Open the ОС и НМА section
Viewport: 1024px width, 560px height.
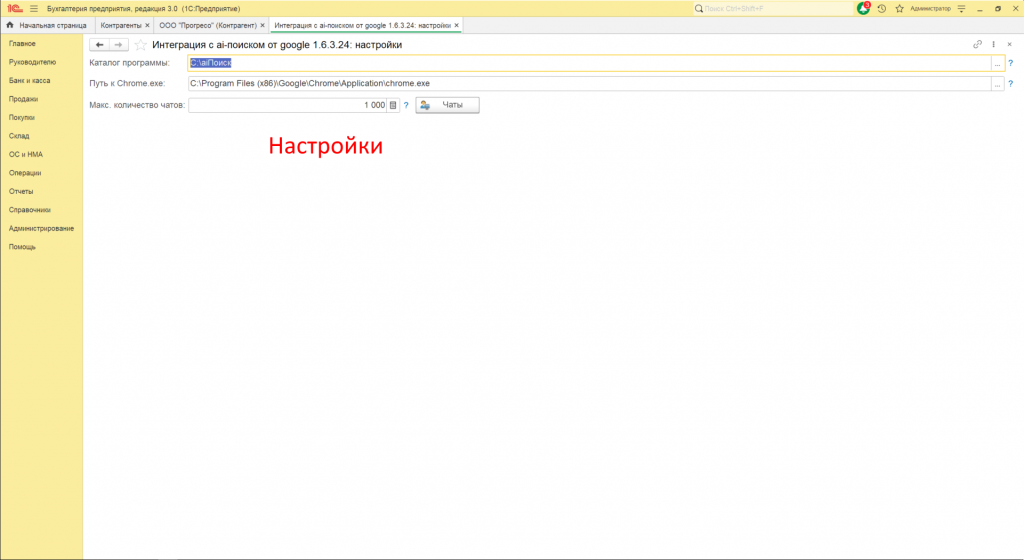point(25,155)
